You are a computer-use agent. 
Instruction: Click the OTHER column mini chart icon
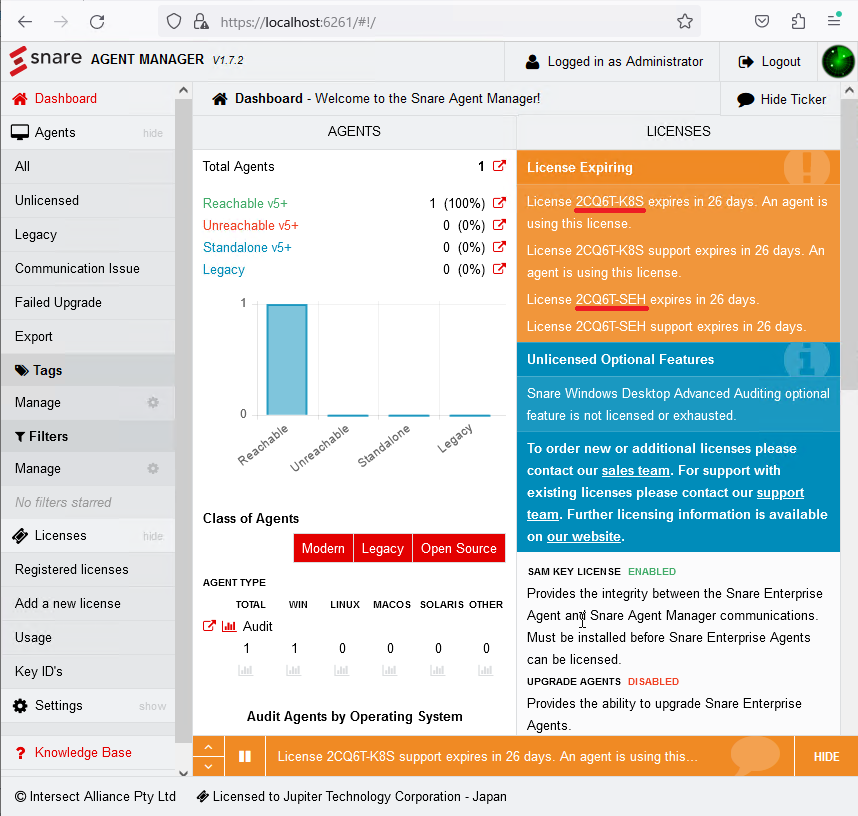[485, 670]
